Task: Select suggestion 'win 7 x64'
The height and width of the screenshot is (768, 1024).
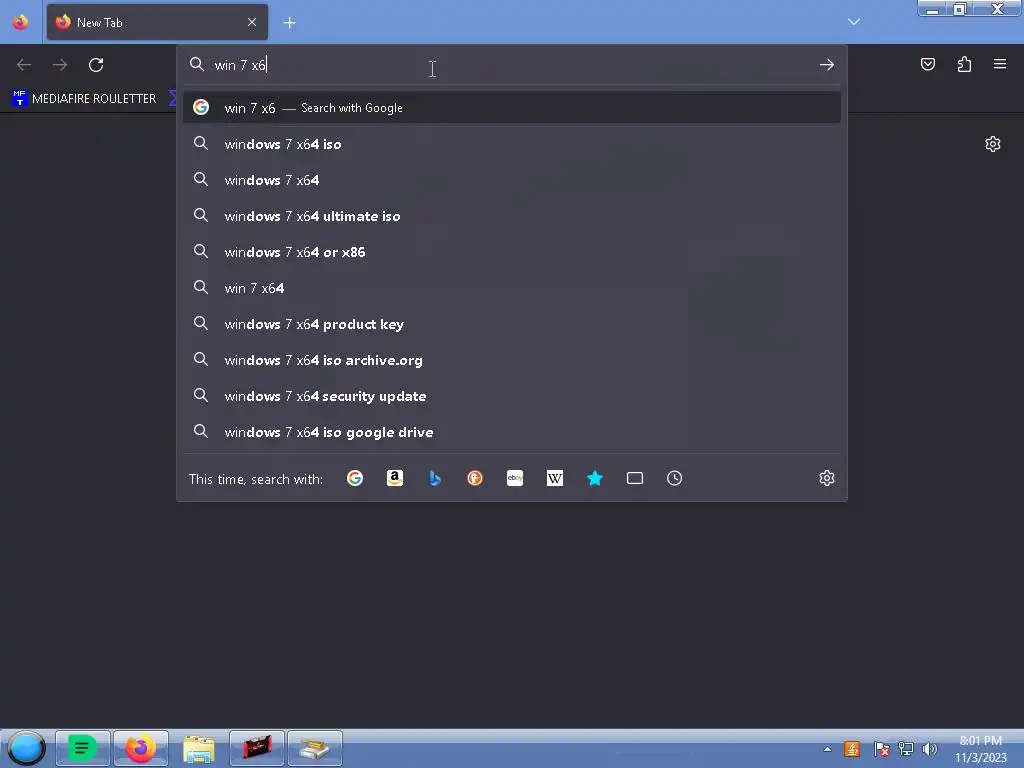Action: [x=512, y=287]
